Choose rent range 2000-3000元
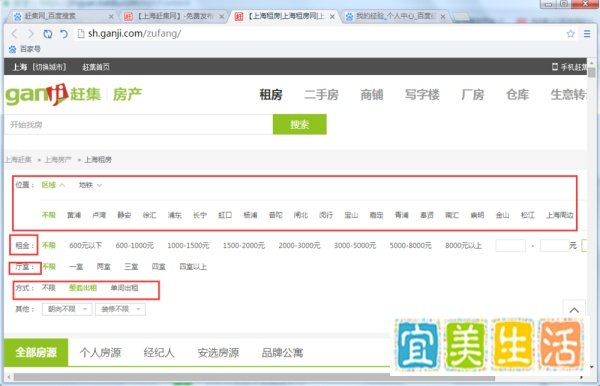Image resolution: width=600 pixels, height=386 pixels. (x=299, y=245)
